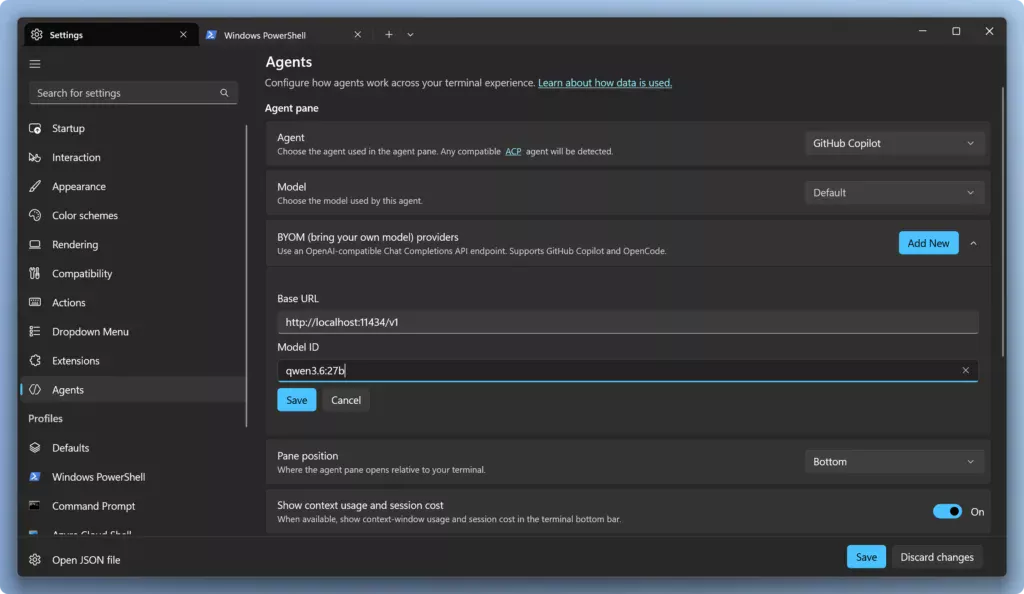The image size is (1024, 594).
Task: Click the search magnifier icon
Action: point(224,93)
